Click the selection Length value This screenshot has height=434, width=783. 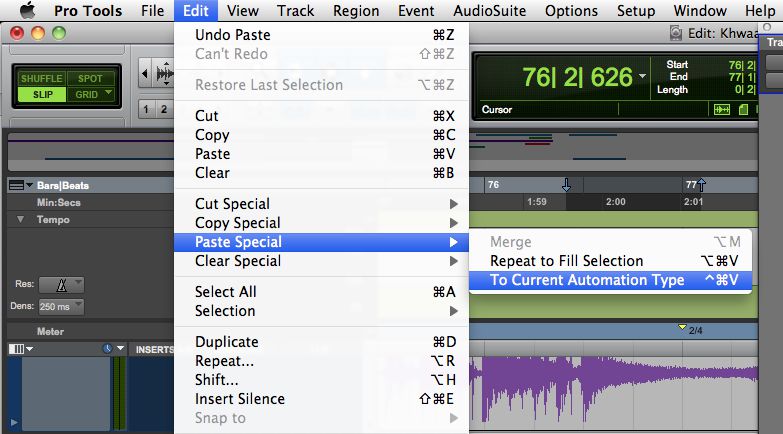coord(745,89)
